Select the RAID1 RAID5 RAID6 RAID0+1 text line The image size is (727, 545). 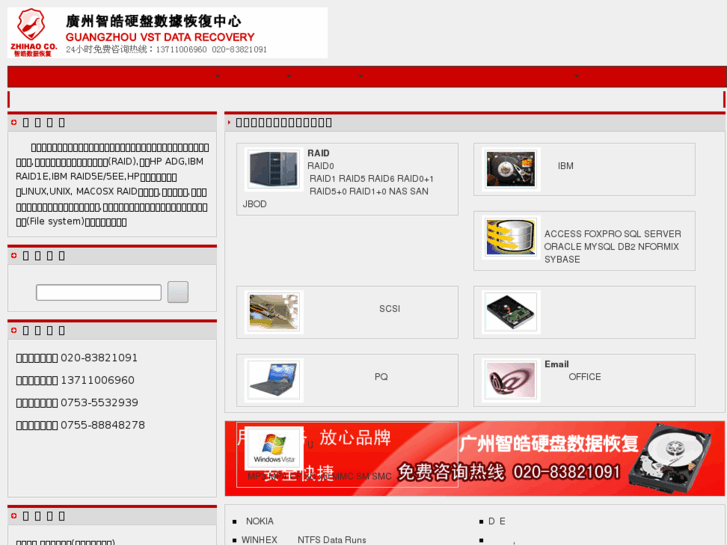tap(371, 179)
